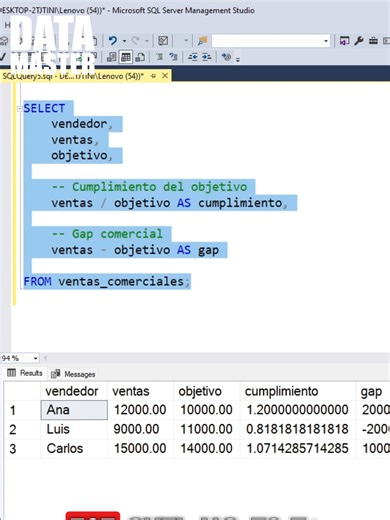Decrease indent icon
The height and width of the screenshot is (520, 390).
(x=192, y=57)
